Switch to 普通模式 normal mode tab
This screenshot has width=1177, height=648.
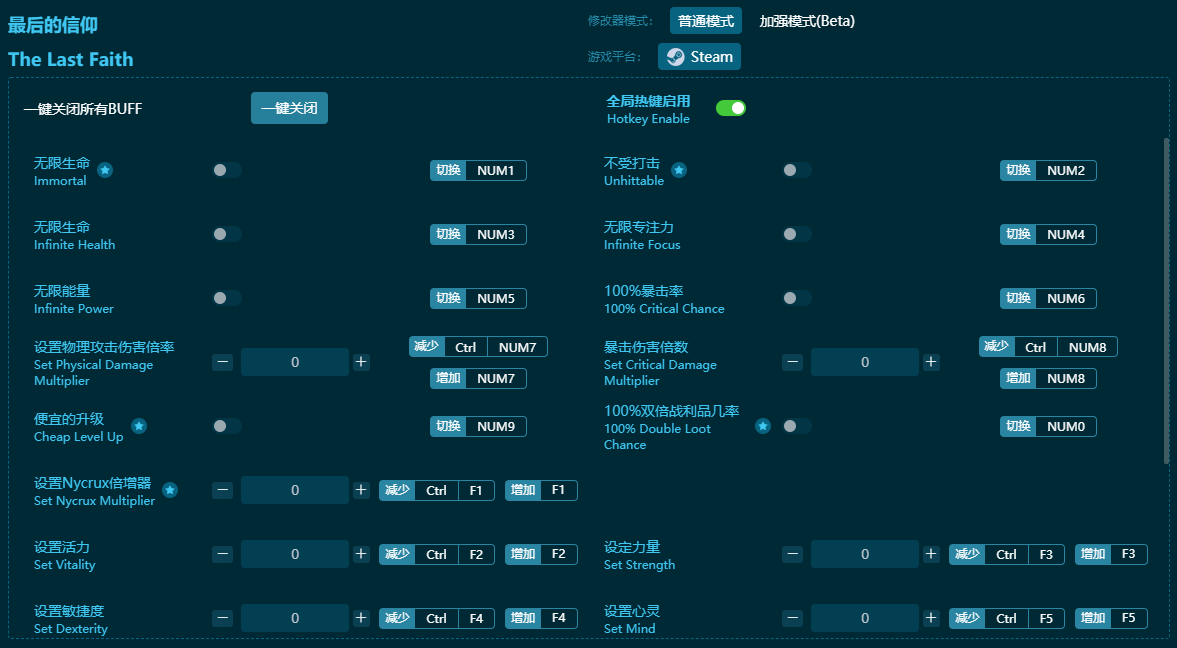[706, 21]
